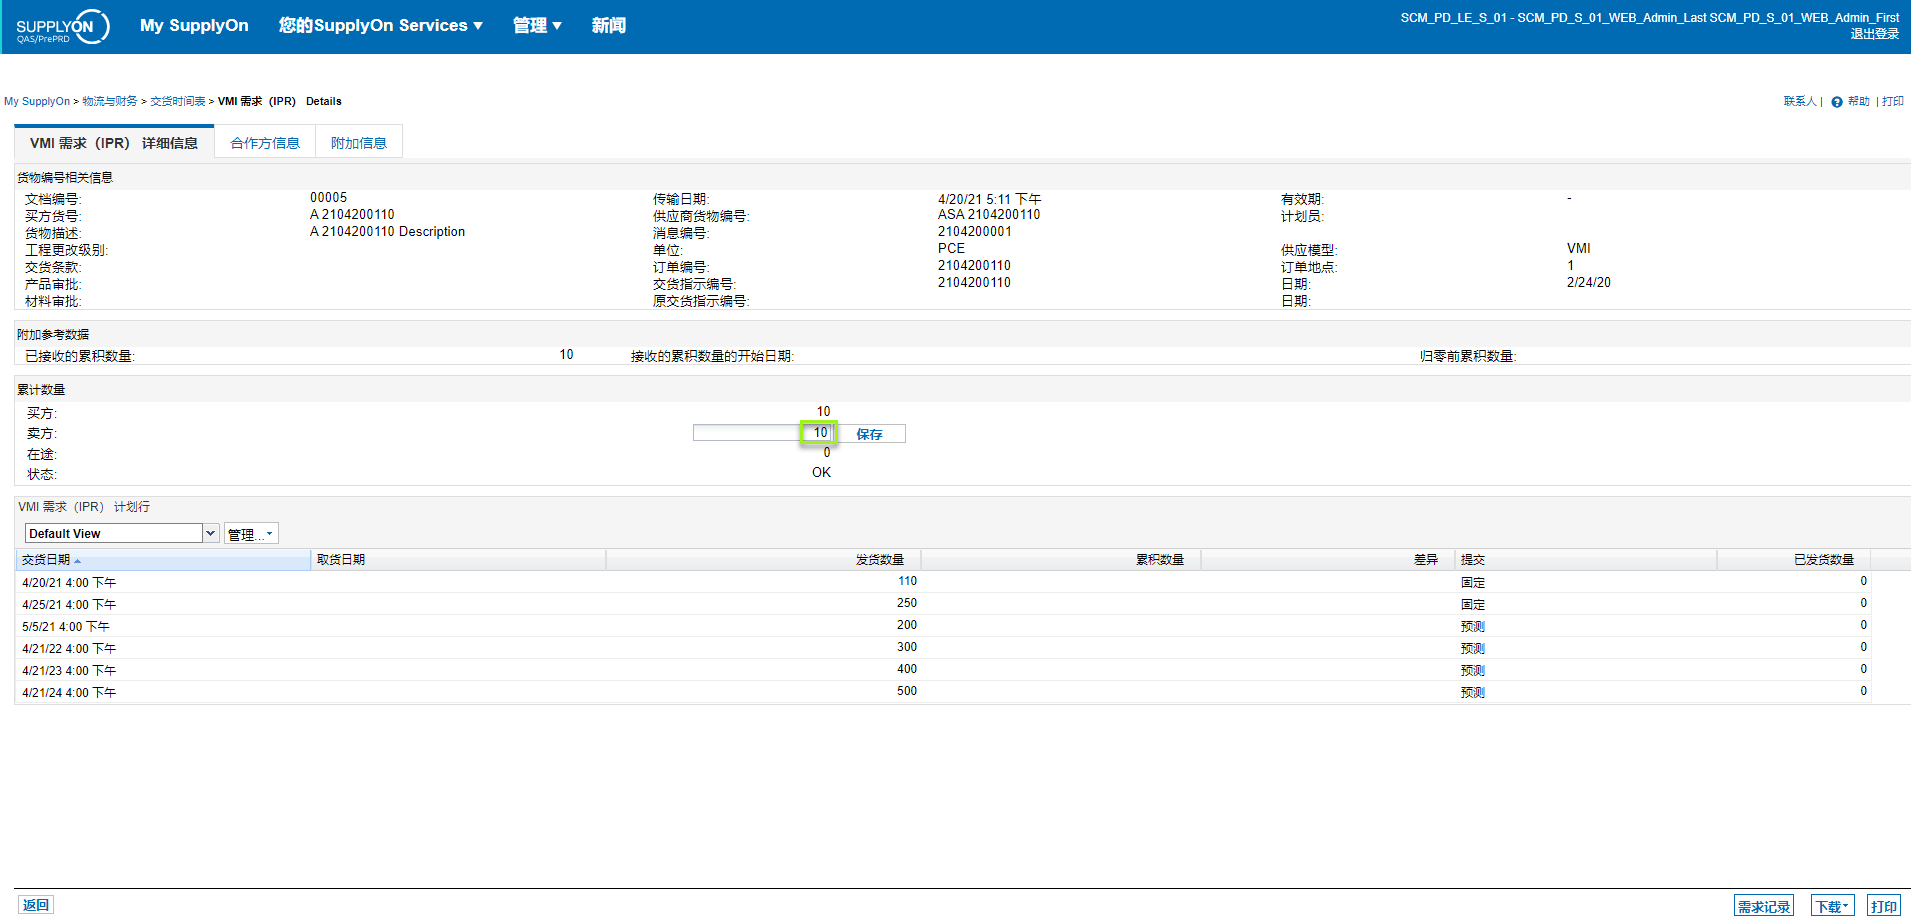Click buyer part number A 2104200110
The height and width of the screenshot is (917, 1911).
coord(352,215)
